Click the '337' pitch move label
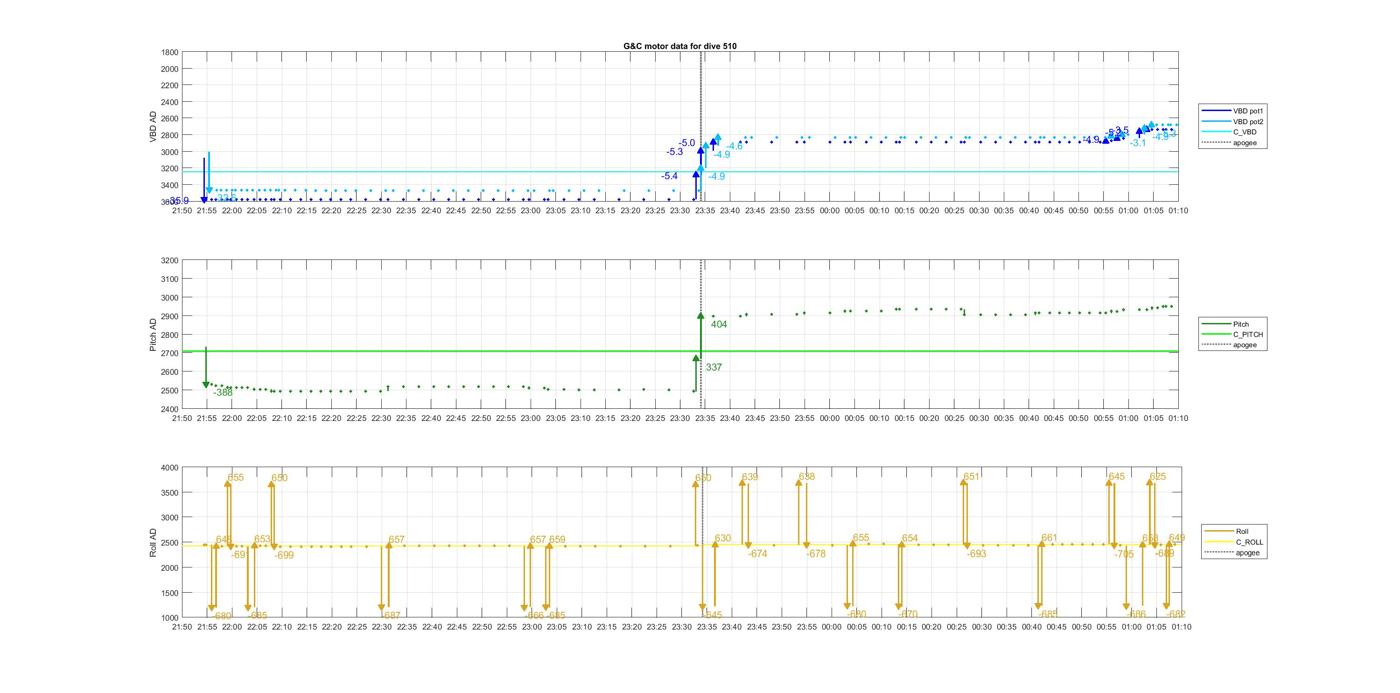 click(x=714, y=368)
